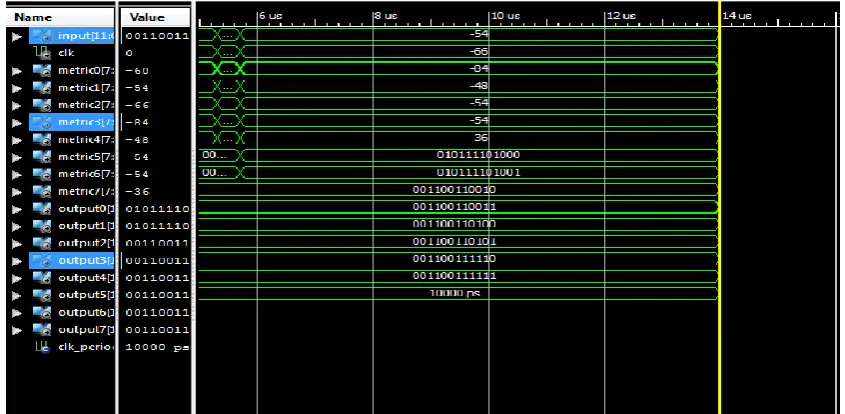Click waveform value 010111101000
Image resolution: width=845 pixels, height=414 pixels.
point(478,155)
